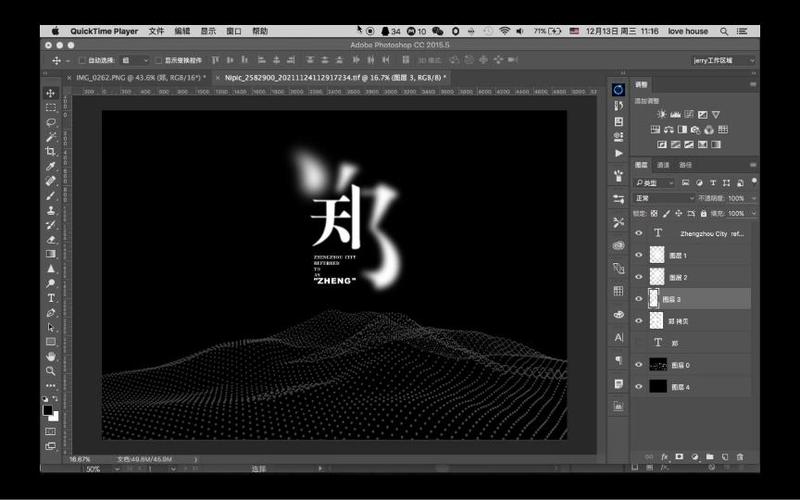Click the foreground color swatch

coord(47,410)
